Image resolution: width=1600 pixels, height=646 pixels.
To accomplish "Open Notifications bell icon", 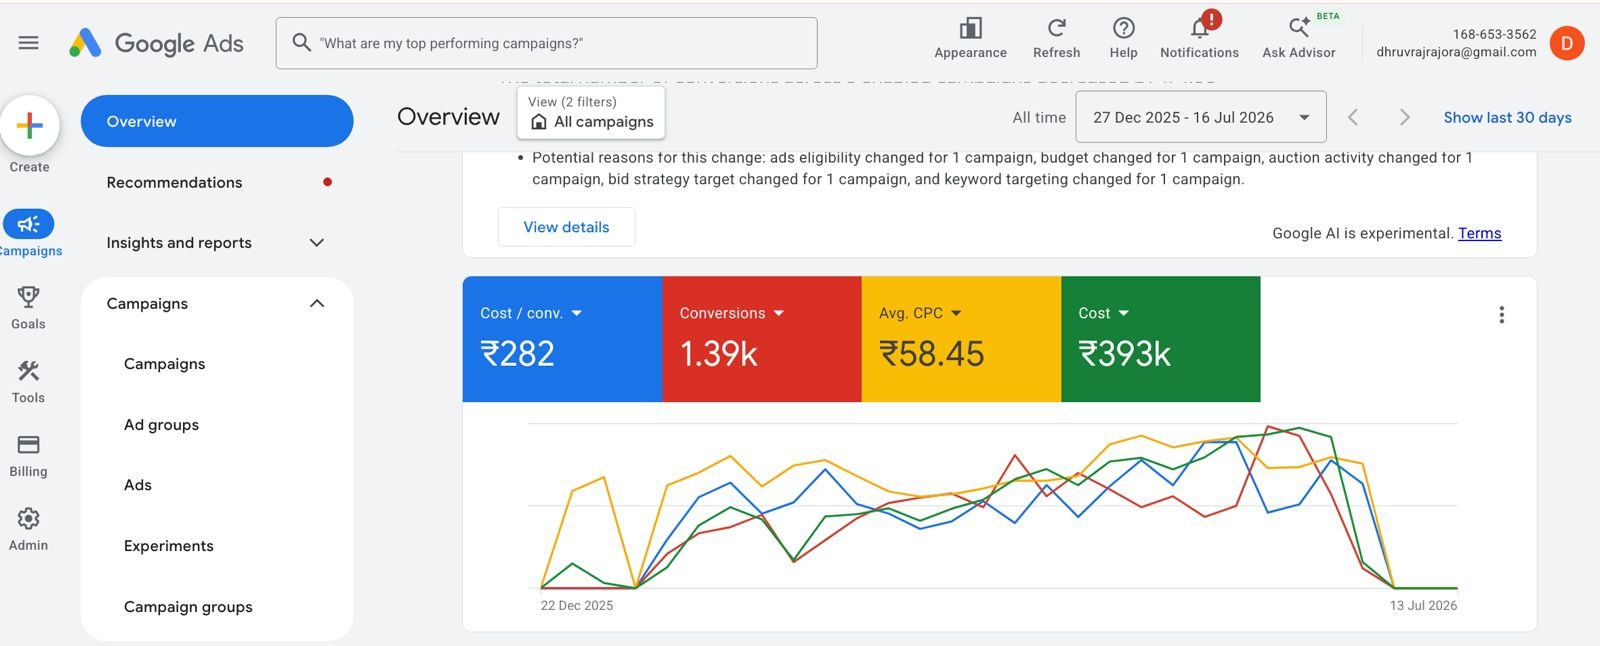I will click(1200, 27).
